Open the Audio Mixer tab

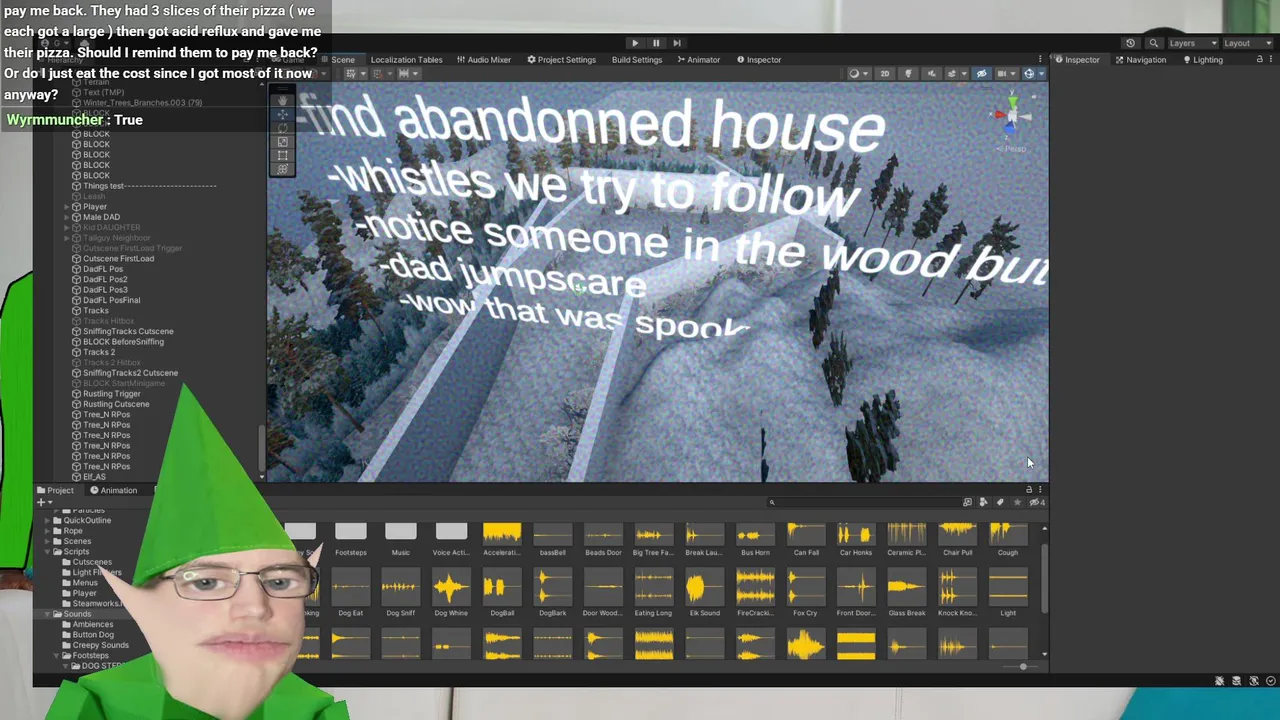(484, 59)
